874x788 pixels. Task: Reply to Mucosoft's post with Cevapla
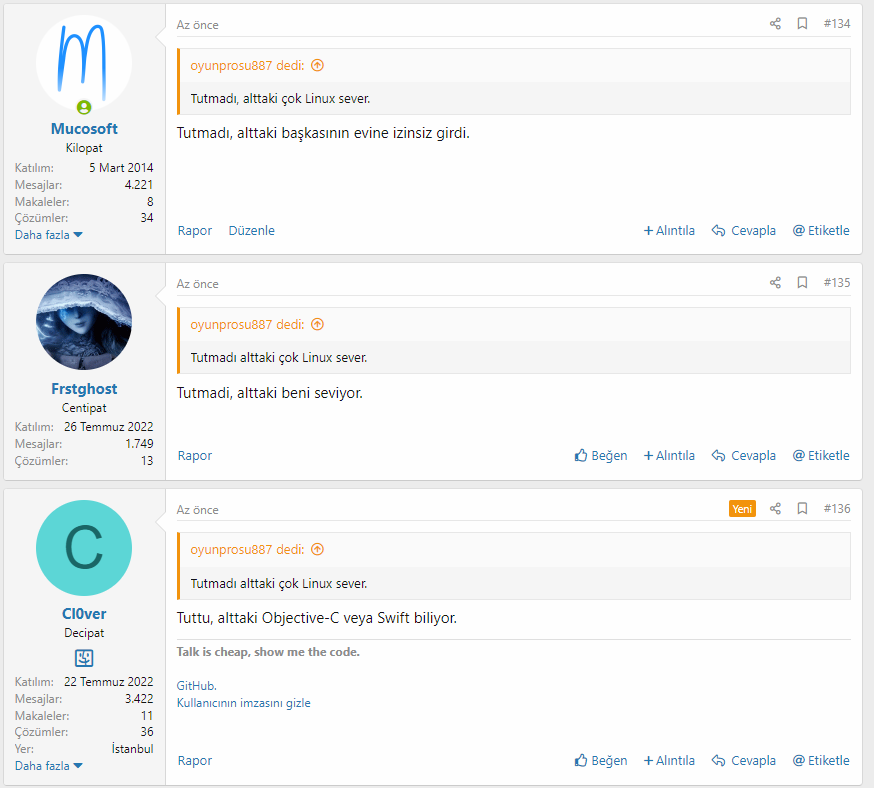click(744, 230)
